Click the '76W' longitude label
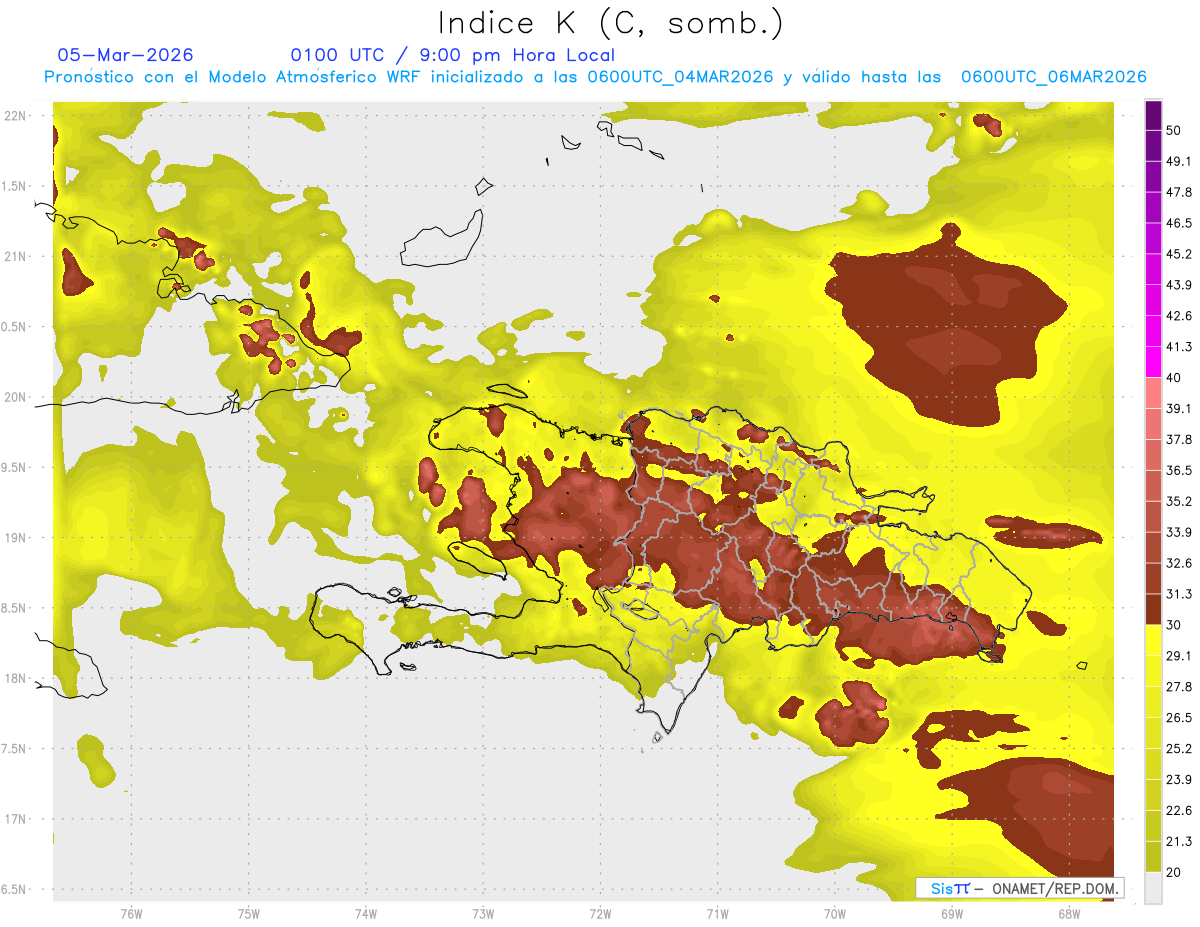This screenshot has height=927, width=1200. coord(131,913)
